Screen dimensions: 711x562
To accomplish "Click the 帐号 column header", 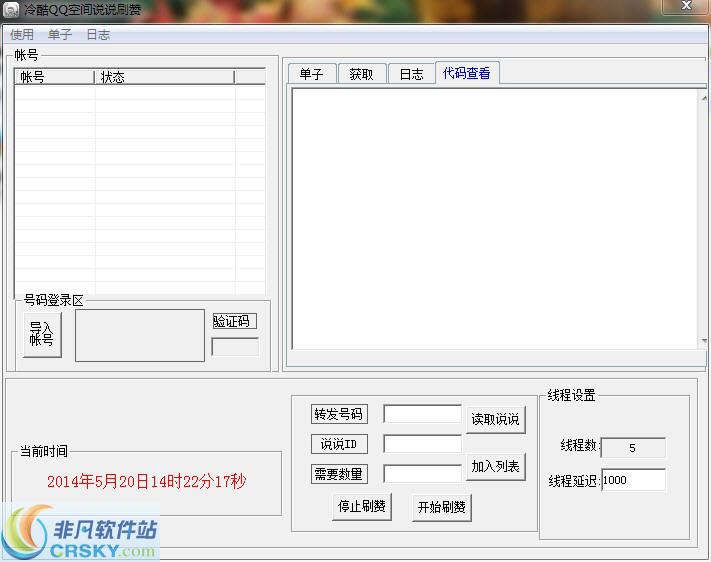I will 54,77.
